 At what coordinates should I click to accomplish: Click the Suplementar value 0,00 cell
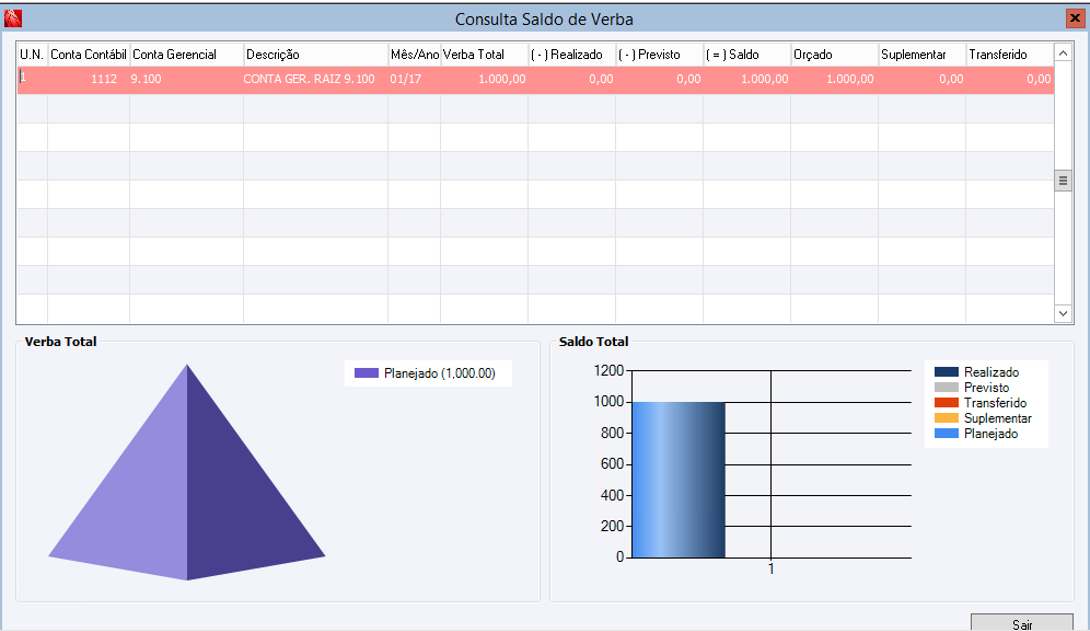pyautogui.click(x=922, y=79)
